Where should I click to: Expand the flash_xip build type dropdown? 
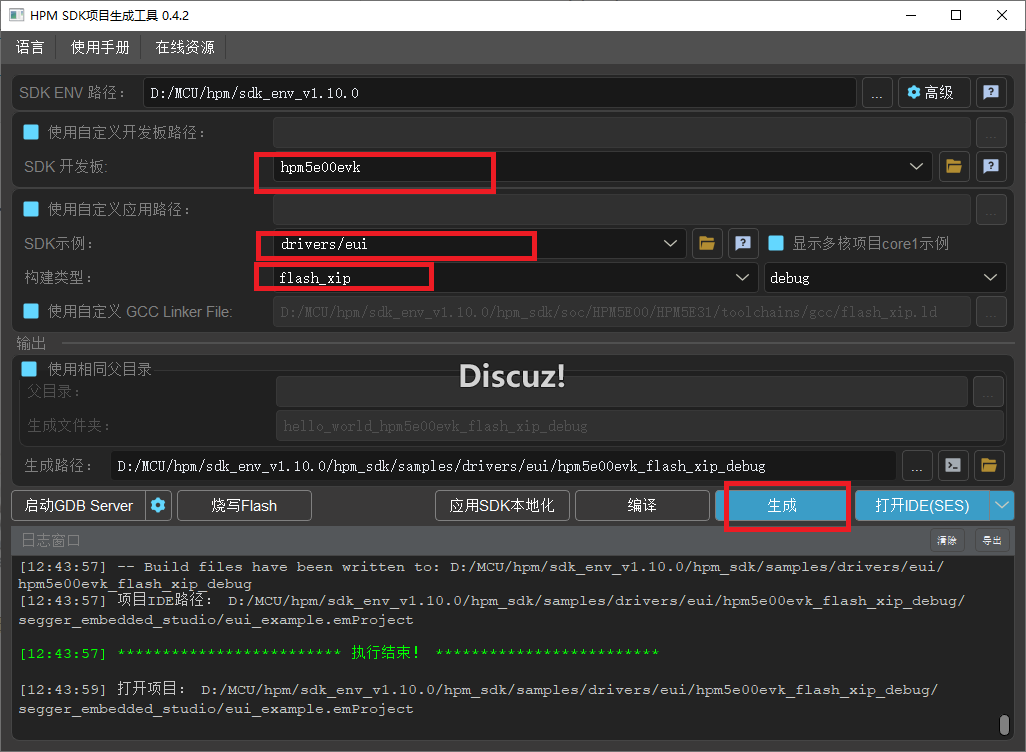click(742, 278)
